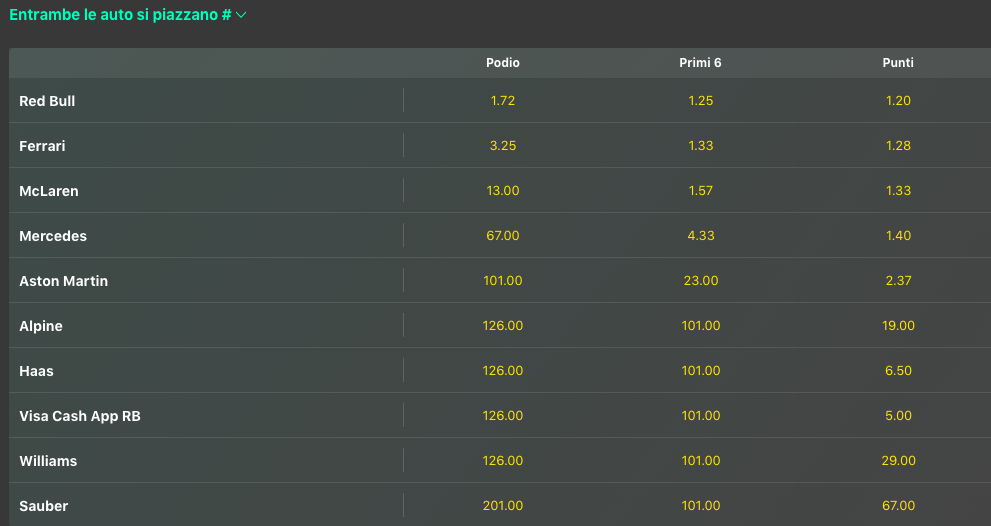Select Aston Martin Primi 6 odds 23.00

tap(701, 281)
